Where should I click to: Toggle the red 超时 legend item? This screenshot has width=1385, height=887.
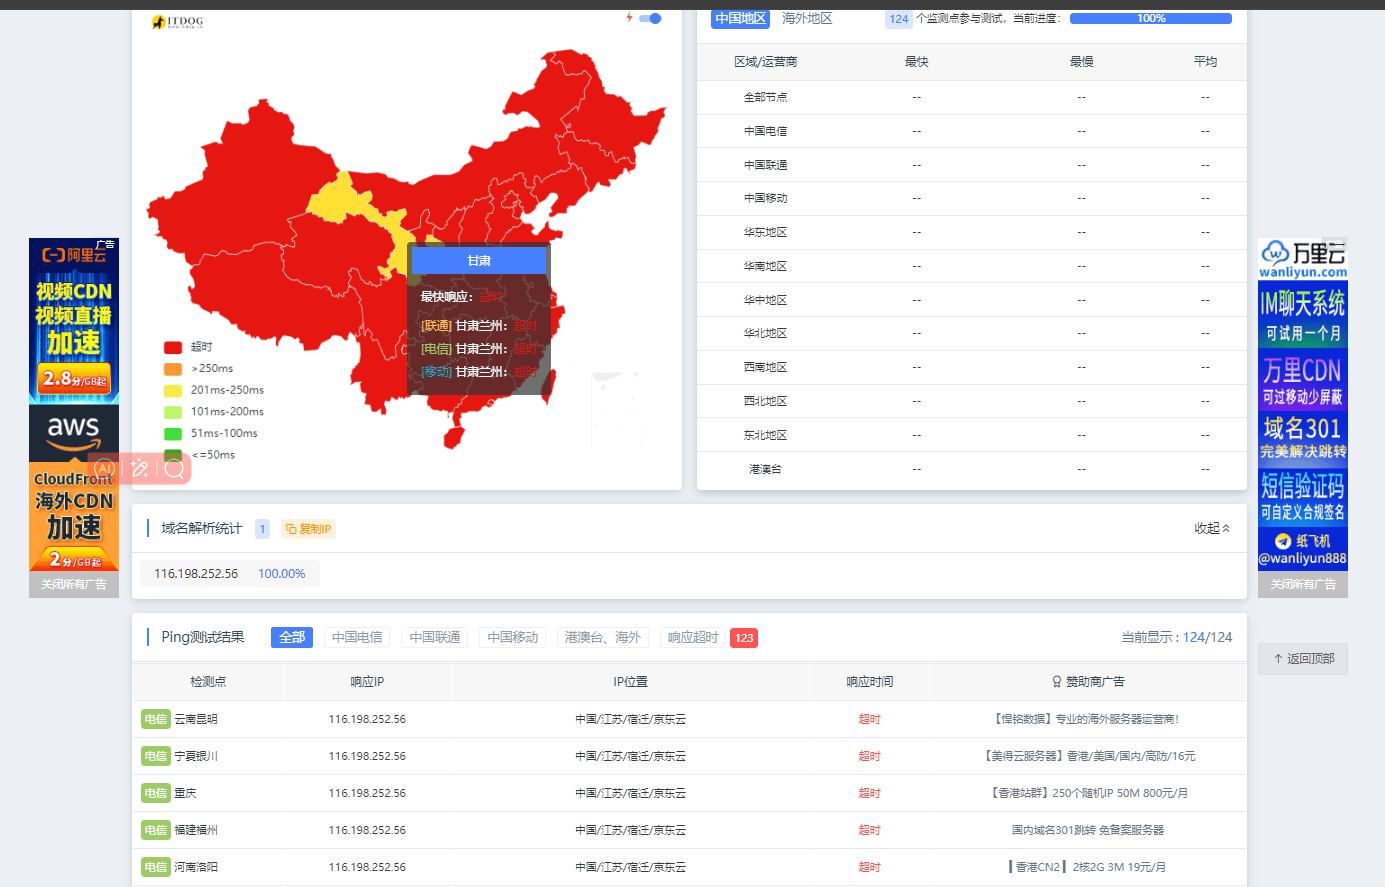click(188, 347)
